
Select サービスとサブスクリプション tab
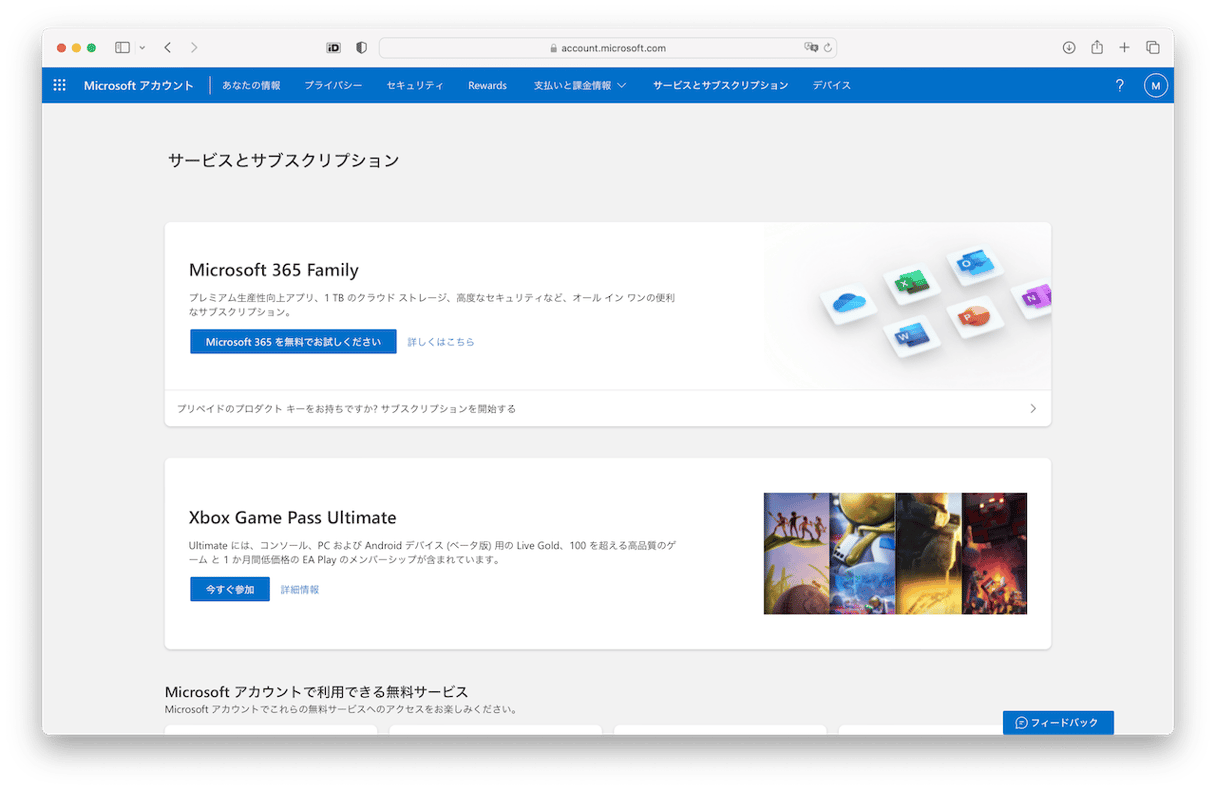pos(720,86)
